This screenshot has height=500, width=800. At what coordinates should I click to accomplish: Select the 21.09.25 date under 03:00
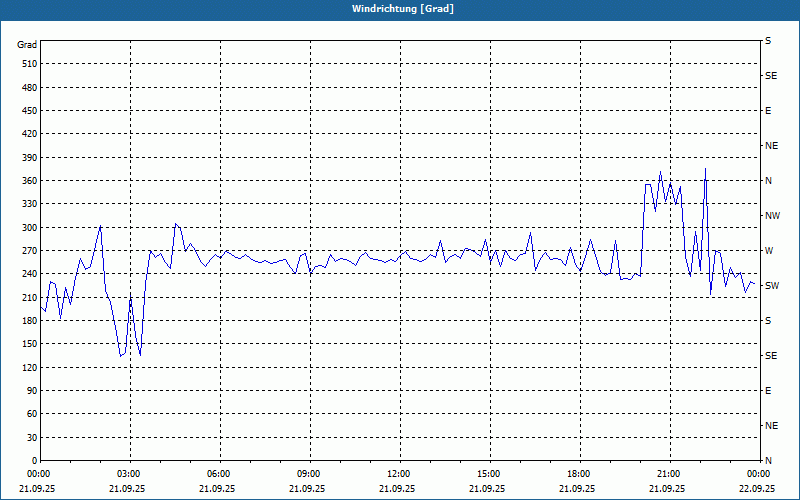coord(127,488)
